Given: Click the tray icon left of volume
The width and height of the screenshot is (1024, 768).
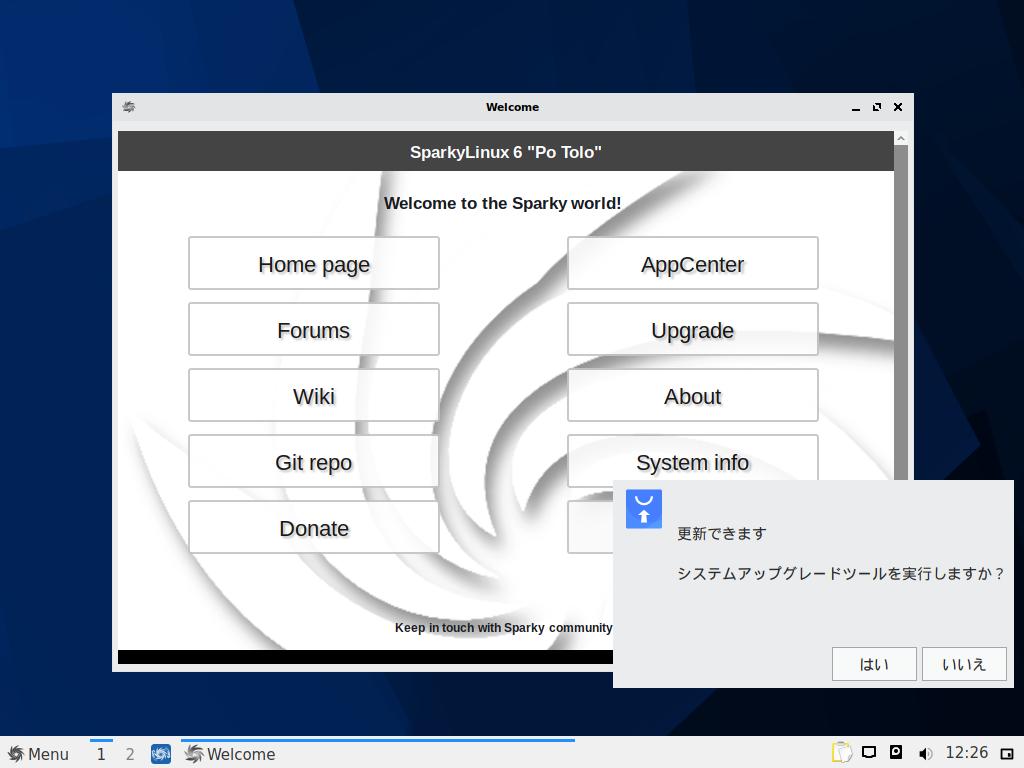Looking at the screenshot, I should pyautogui.click(x=896, y=752).
